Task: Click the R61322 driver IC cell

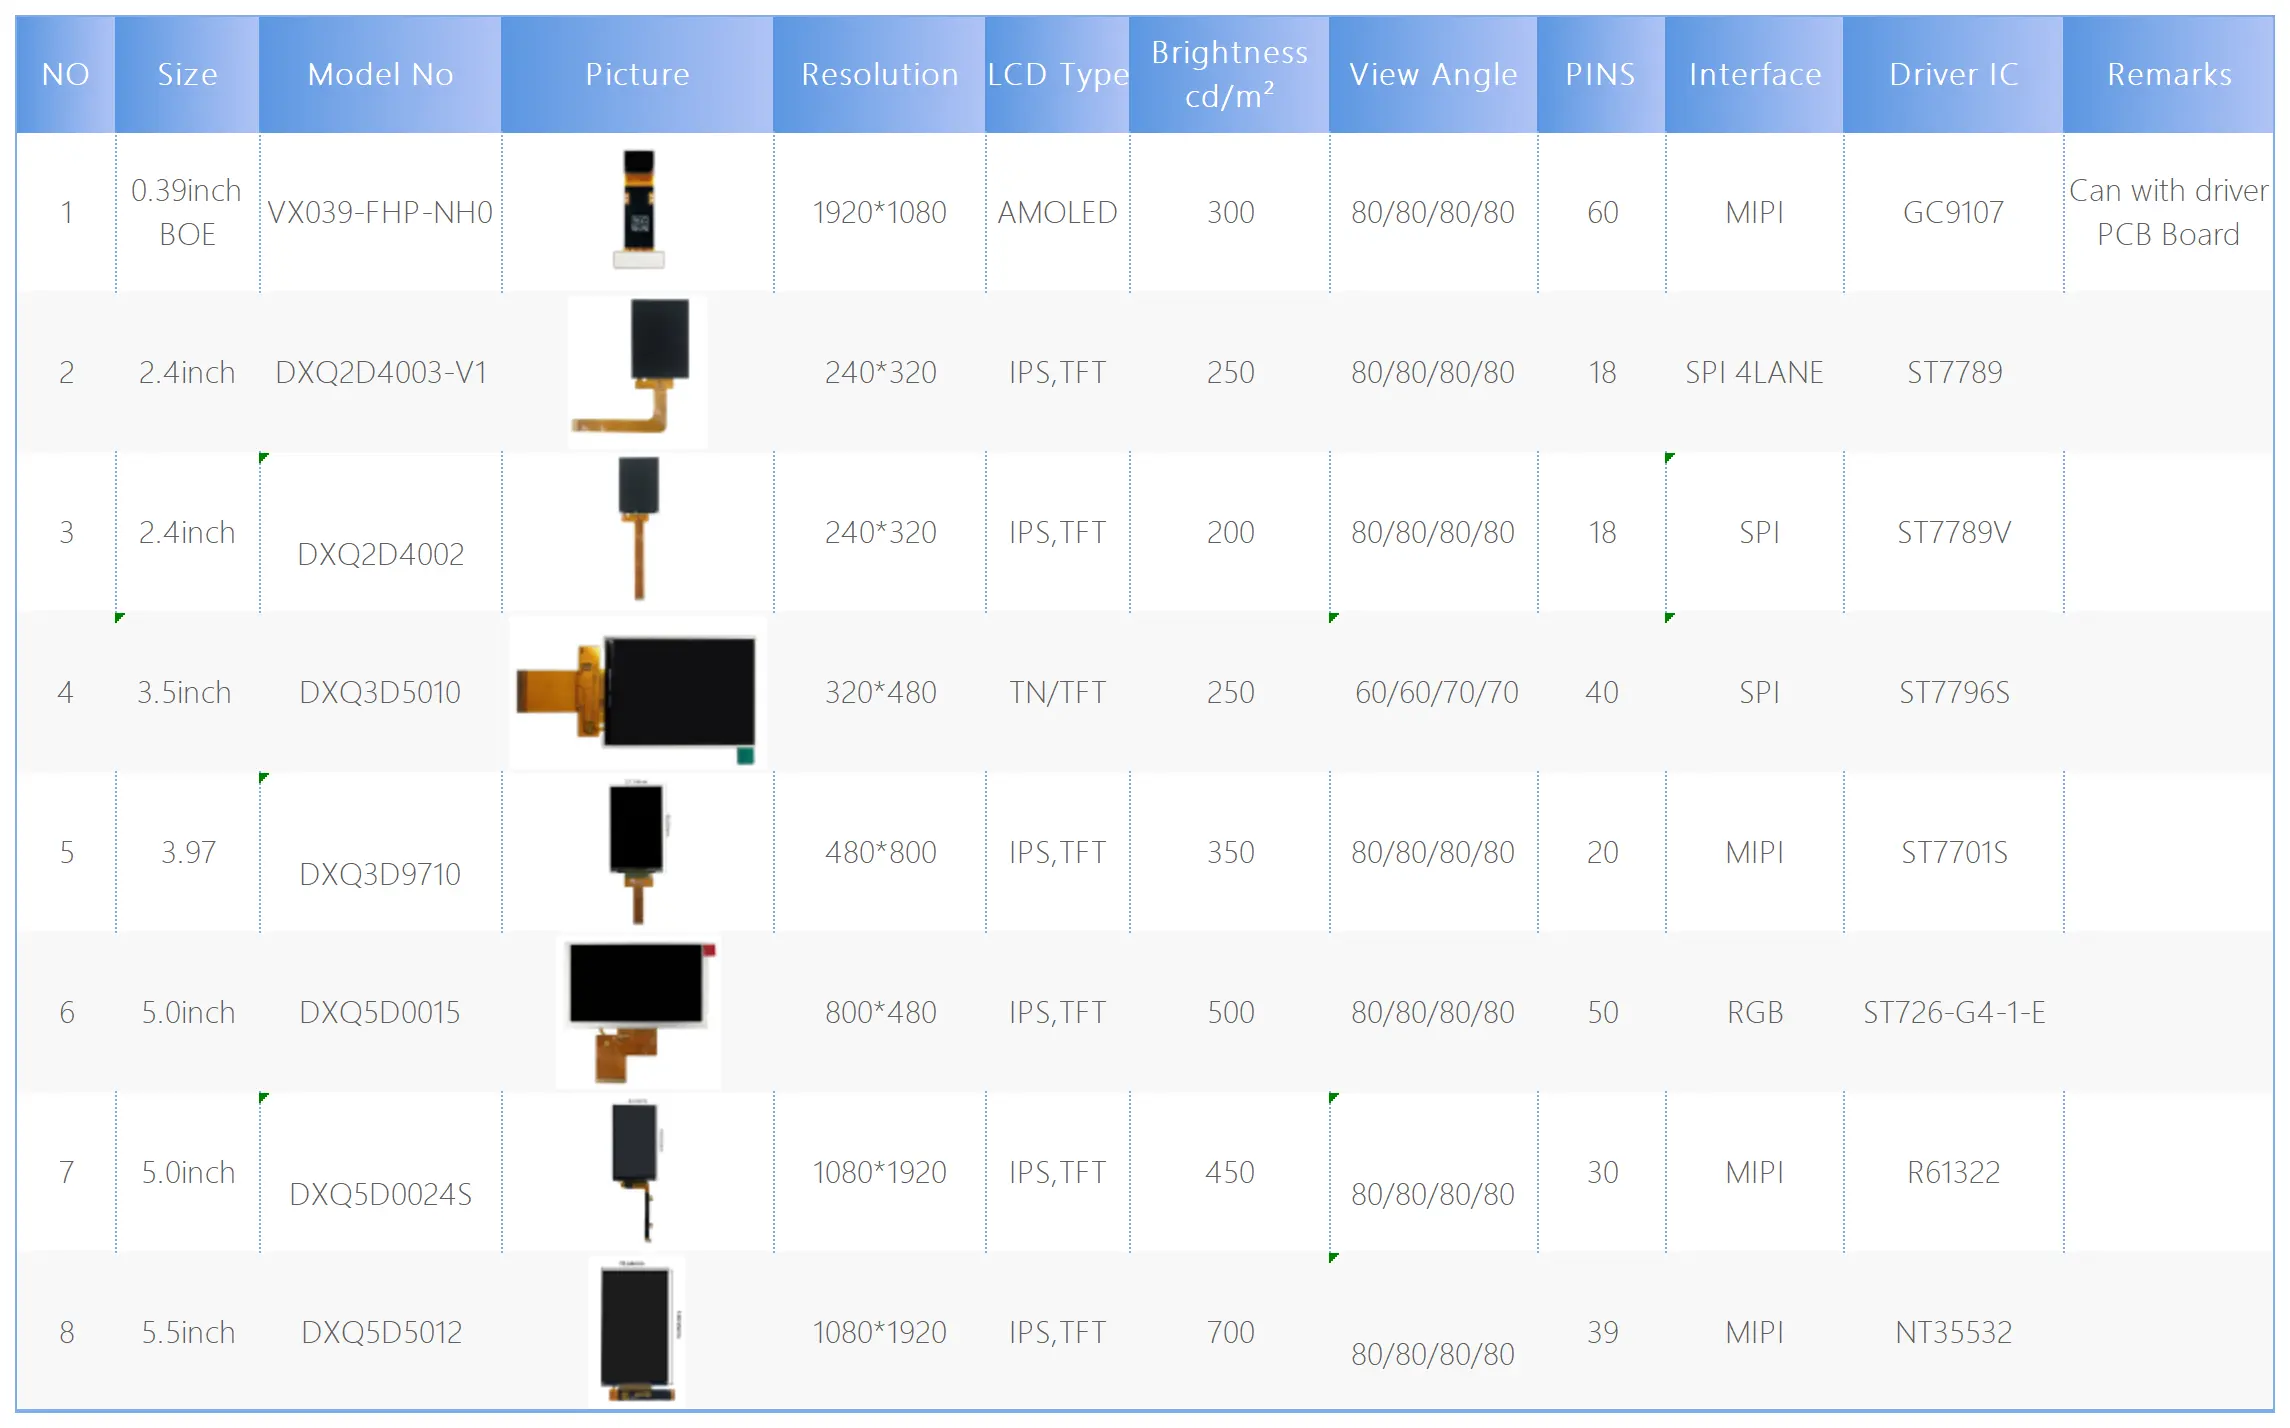Action: pos(1953,1173)
